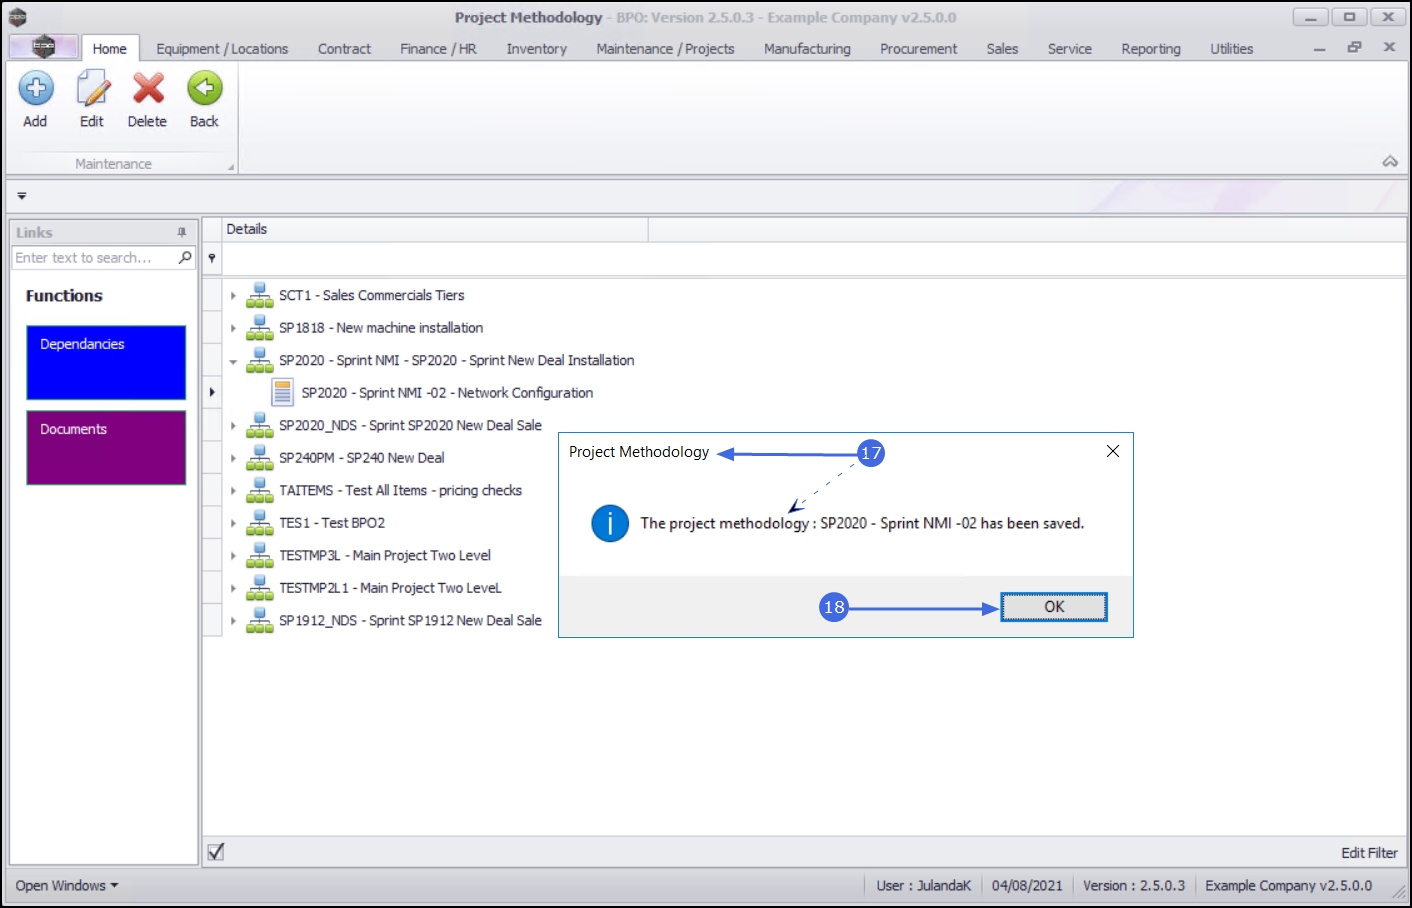Open the Manufacturing tab
The width and height of the screenshot is (1412, 908).
point(807,48)
